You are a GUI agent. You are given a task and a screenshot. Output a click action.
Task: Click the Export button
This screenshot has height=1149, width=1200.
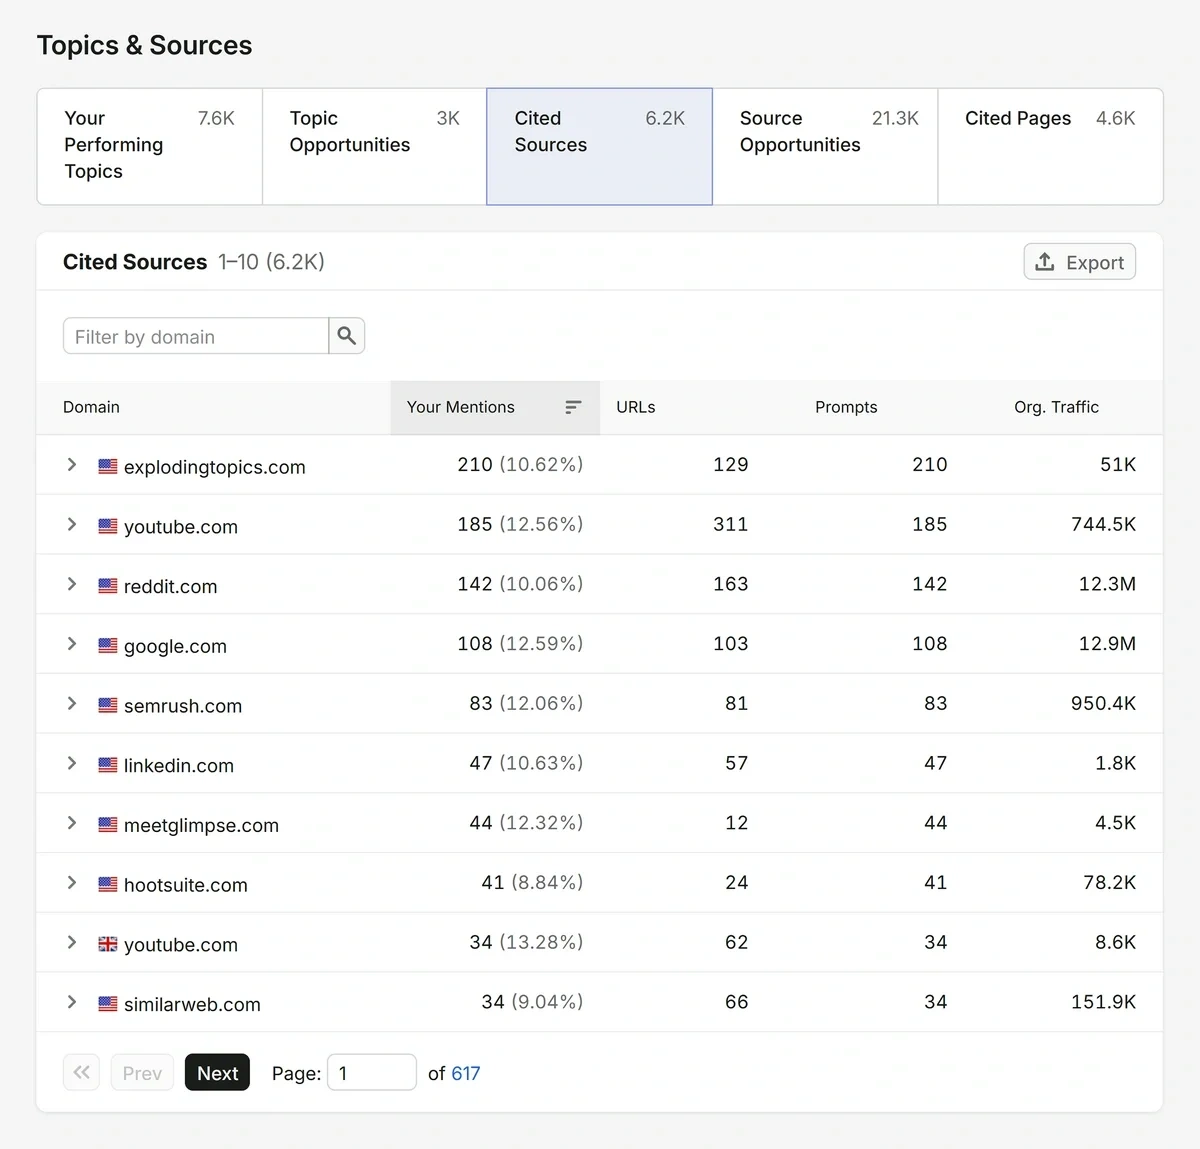pyautogui.click(x=1080, y=262)
